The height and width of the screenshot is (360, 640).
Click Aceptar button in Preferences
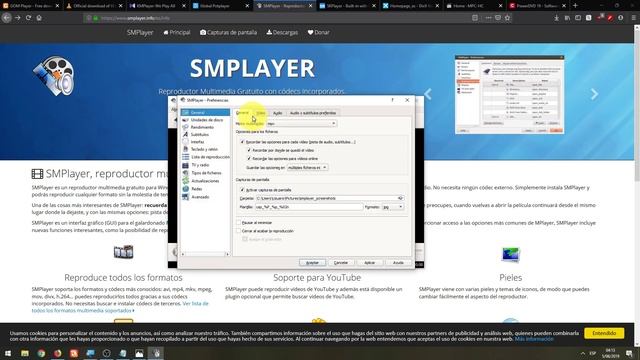click(312, 262)
